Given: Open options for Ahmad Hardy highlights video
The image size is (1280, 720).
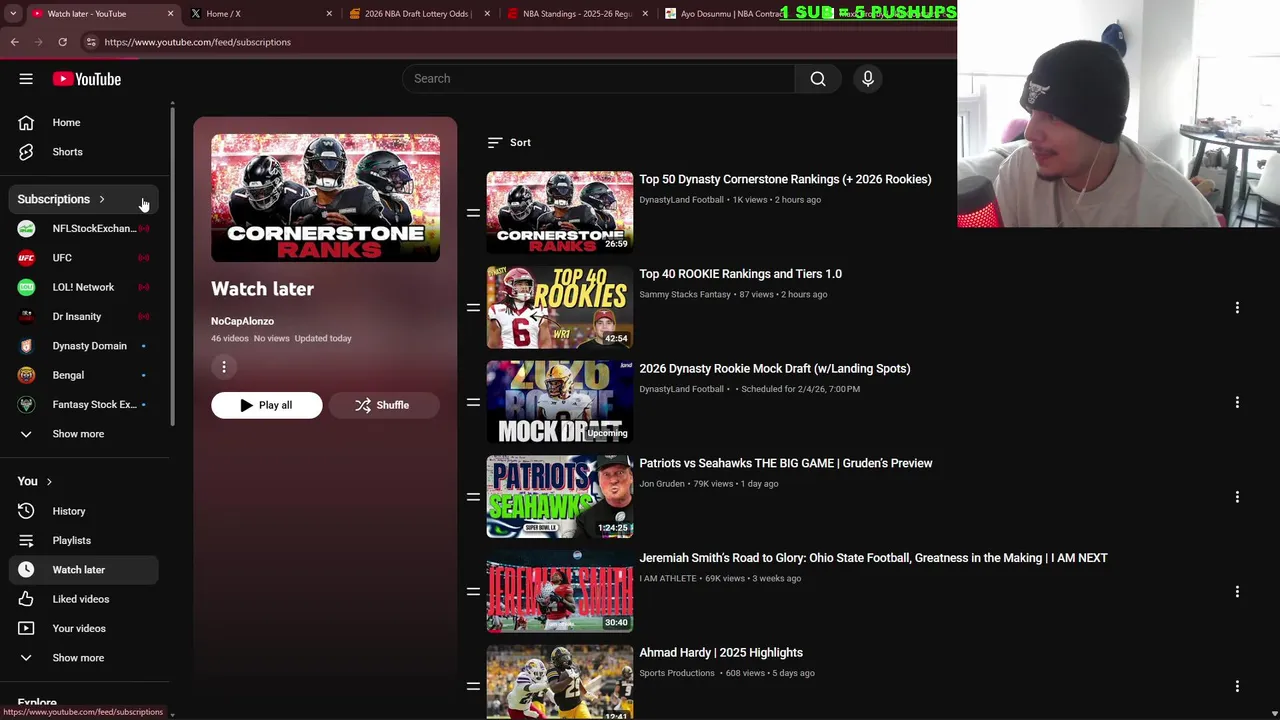Looking at the screenshot, I should coord(1237,687).
